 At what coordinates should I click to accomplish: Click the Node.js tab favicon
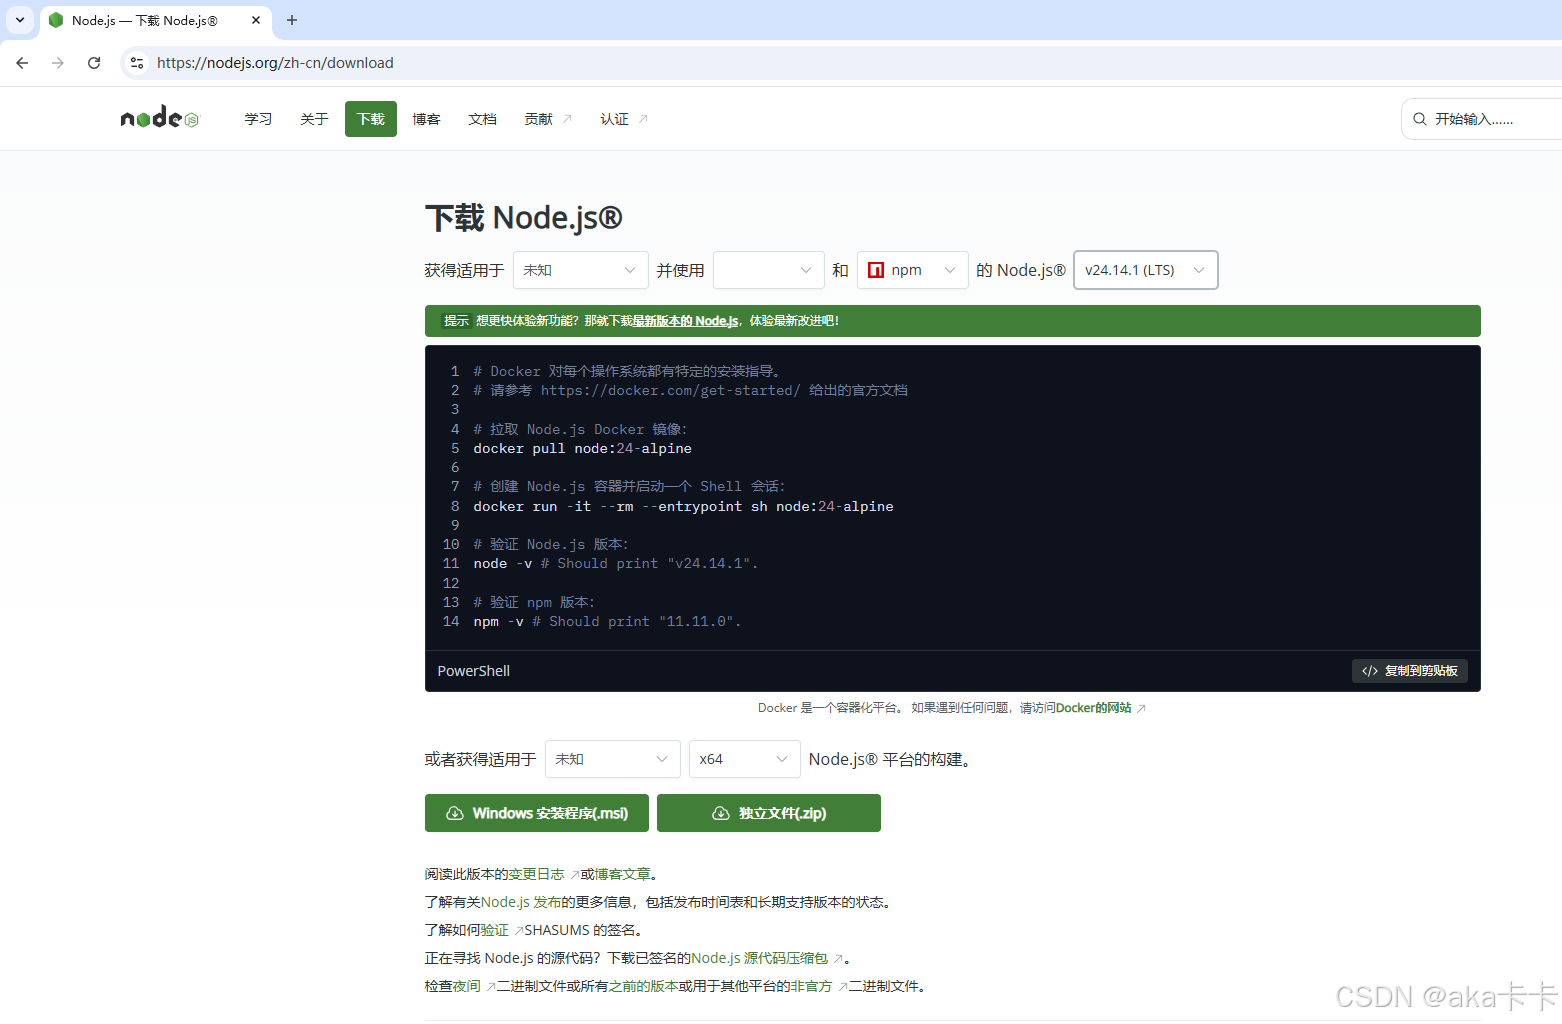coord(56,20)
